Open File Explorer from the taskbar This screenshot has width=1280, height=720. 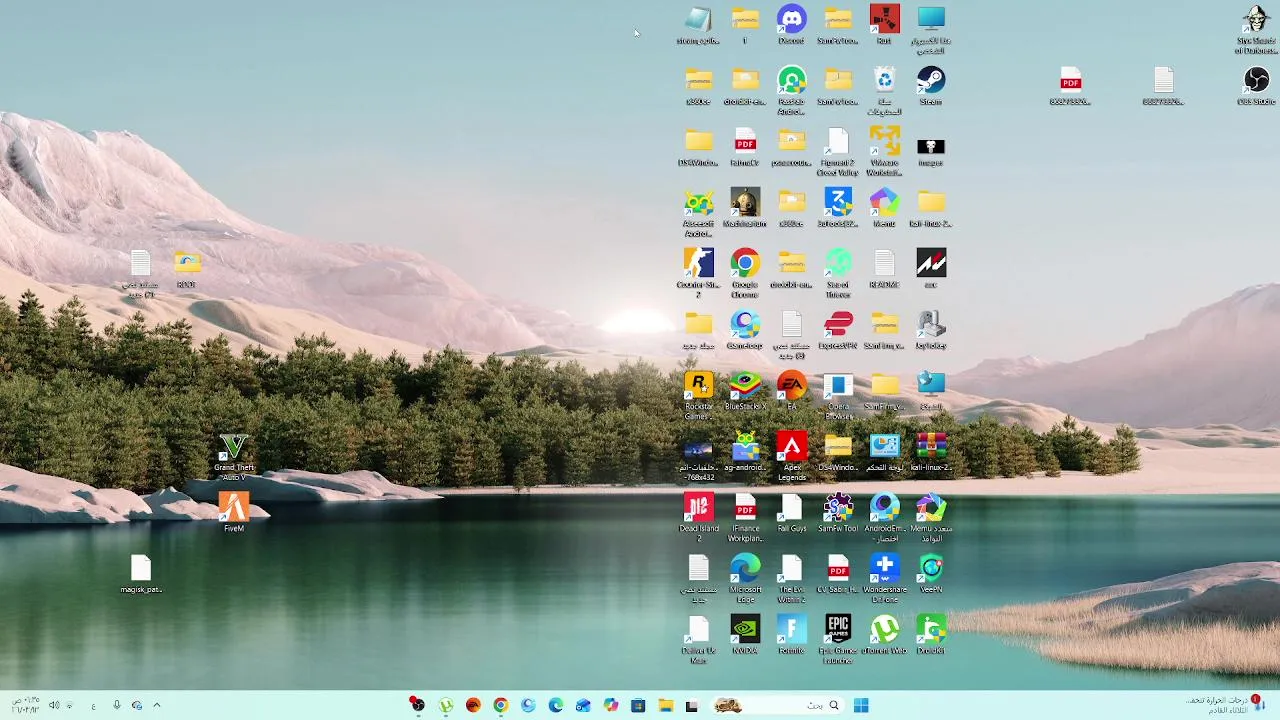pos(665,705)
